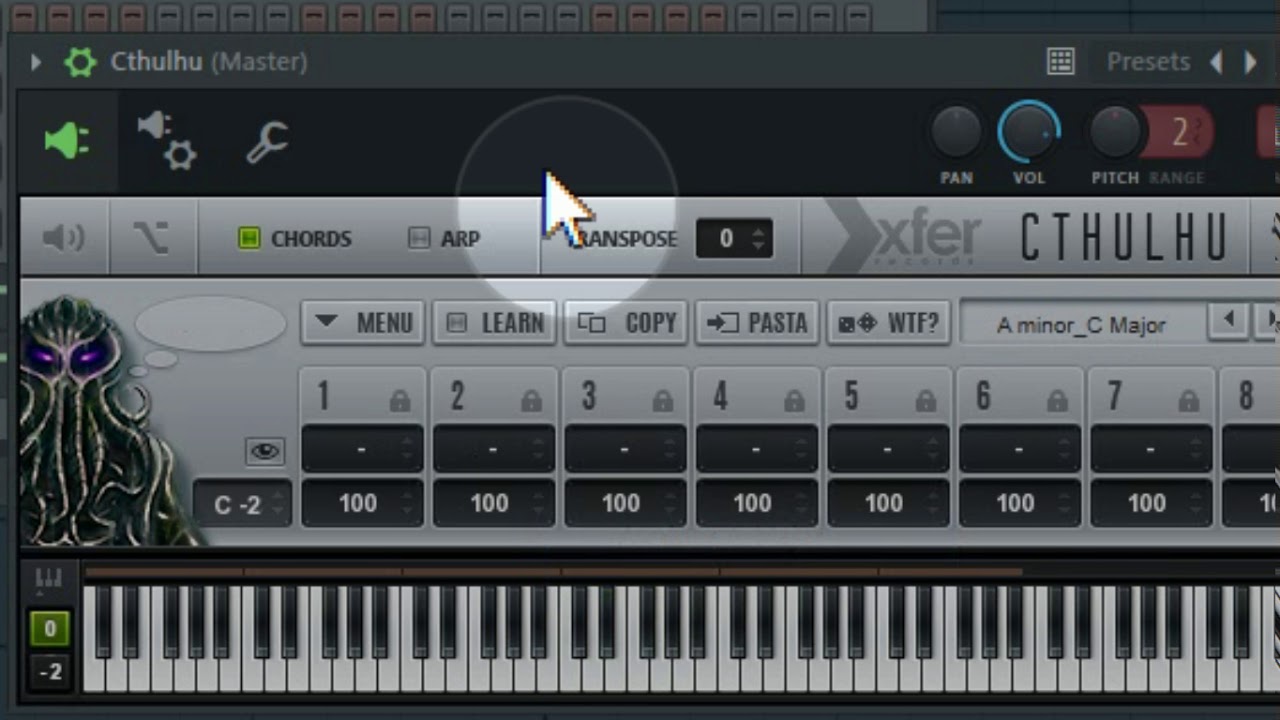Select previous preset with left arrow
The image size is (1280, 720).
(1216, 62)
